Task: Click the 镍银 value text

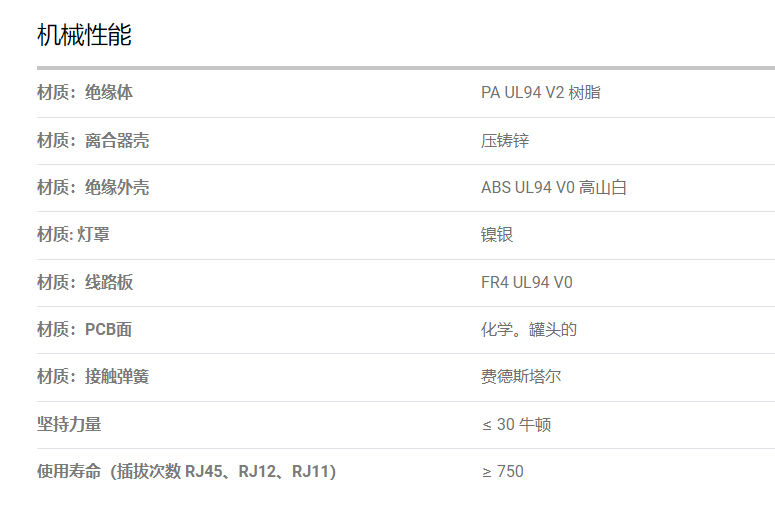Action: pyautogui.click(x=497, y=234)
